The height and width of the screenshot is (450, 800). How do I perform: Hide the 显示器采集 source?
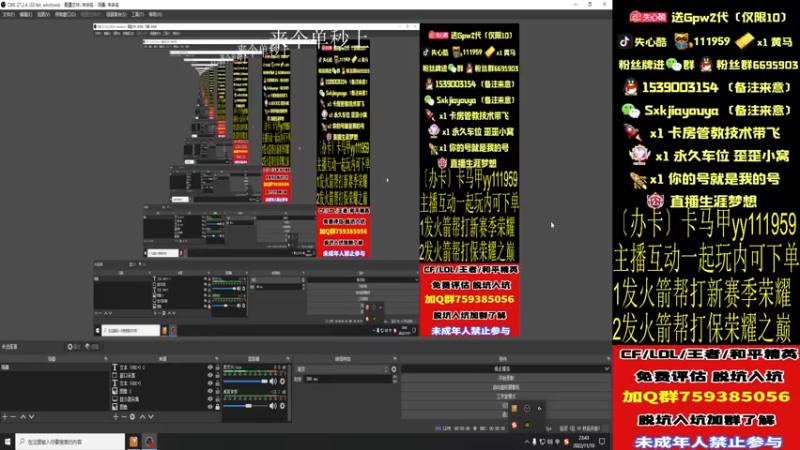pos(210,399)
